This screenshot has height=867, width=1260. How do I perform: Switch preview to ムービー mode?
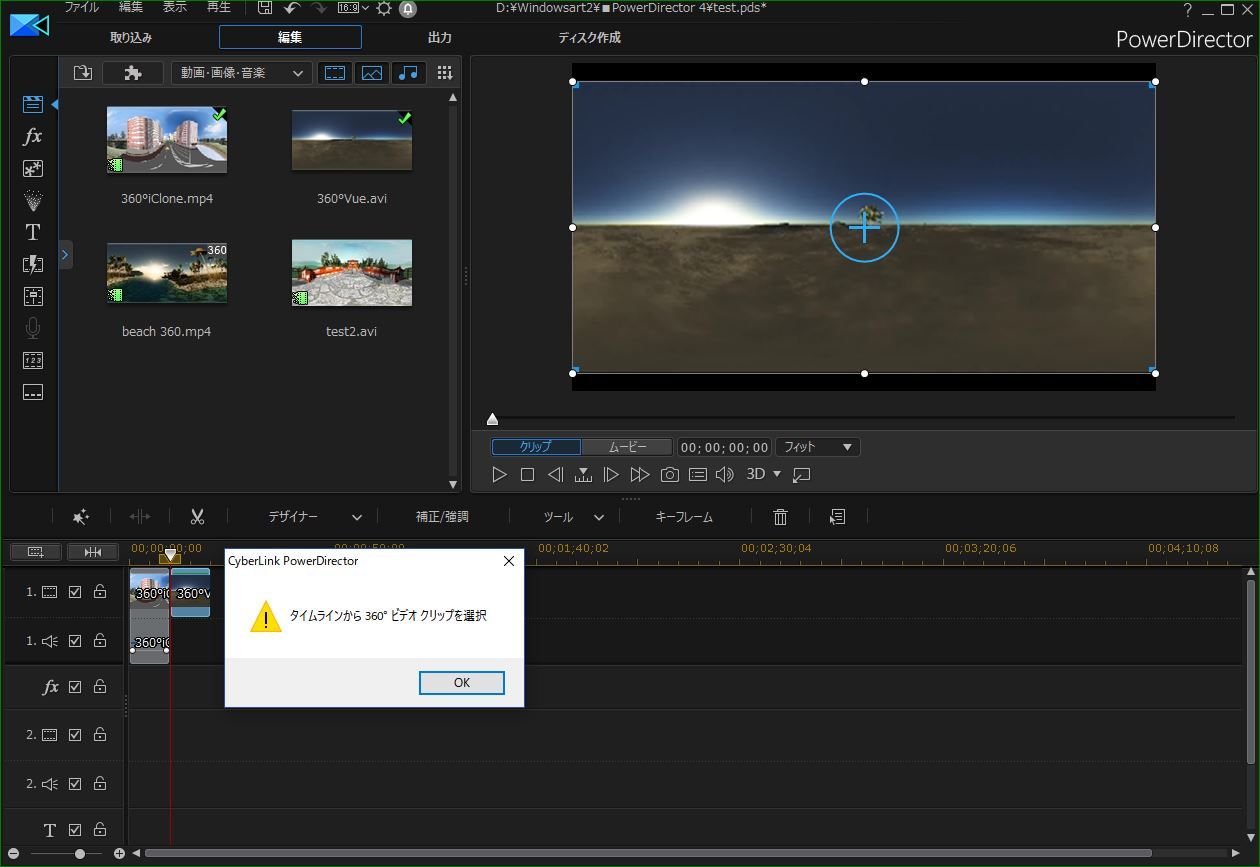coord(627,447)
